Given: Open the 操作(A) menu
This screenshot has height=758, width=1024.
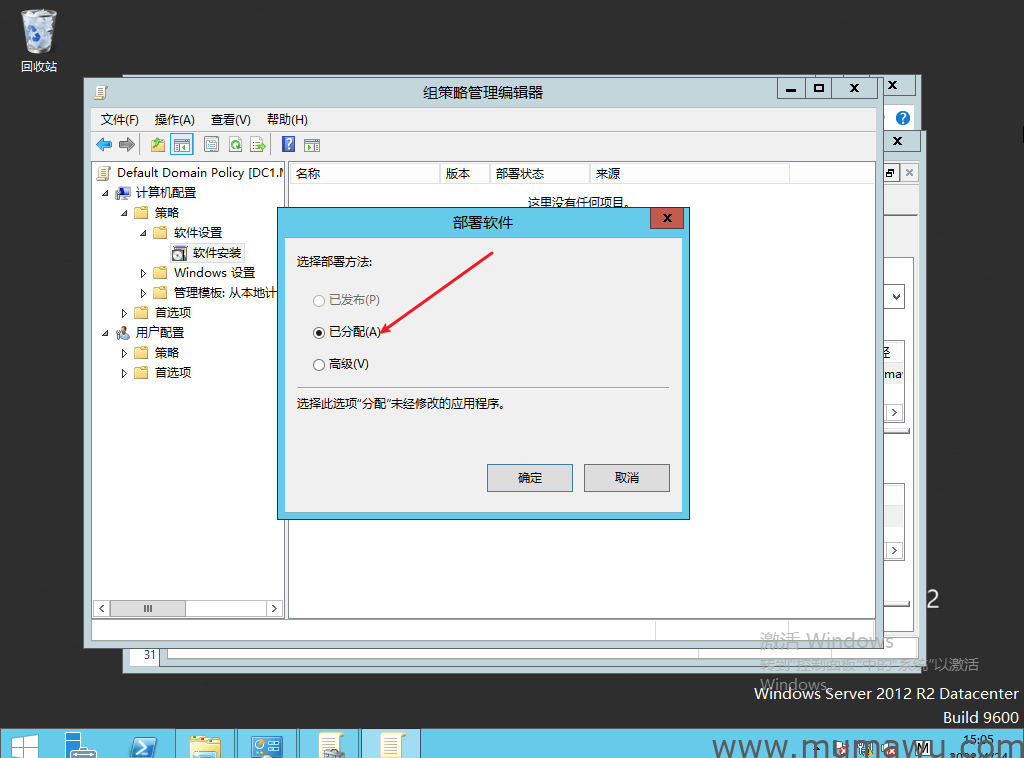Looking at the screenshot, I should coord(174,119).
